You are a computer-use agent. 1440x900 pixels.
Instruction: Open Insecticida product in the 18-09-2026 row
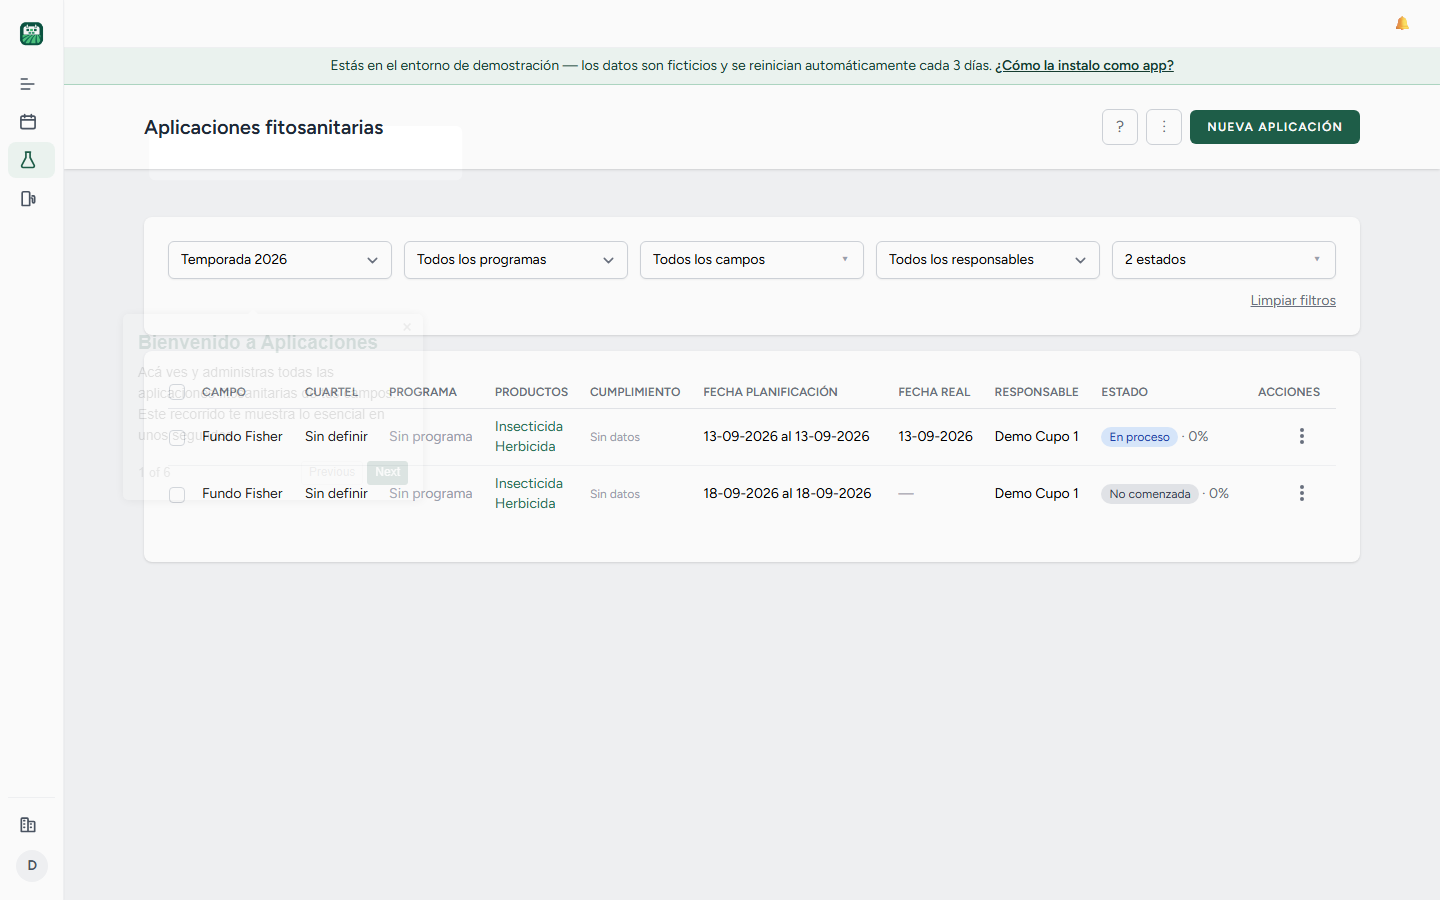pos(529,483)
